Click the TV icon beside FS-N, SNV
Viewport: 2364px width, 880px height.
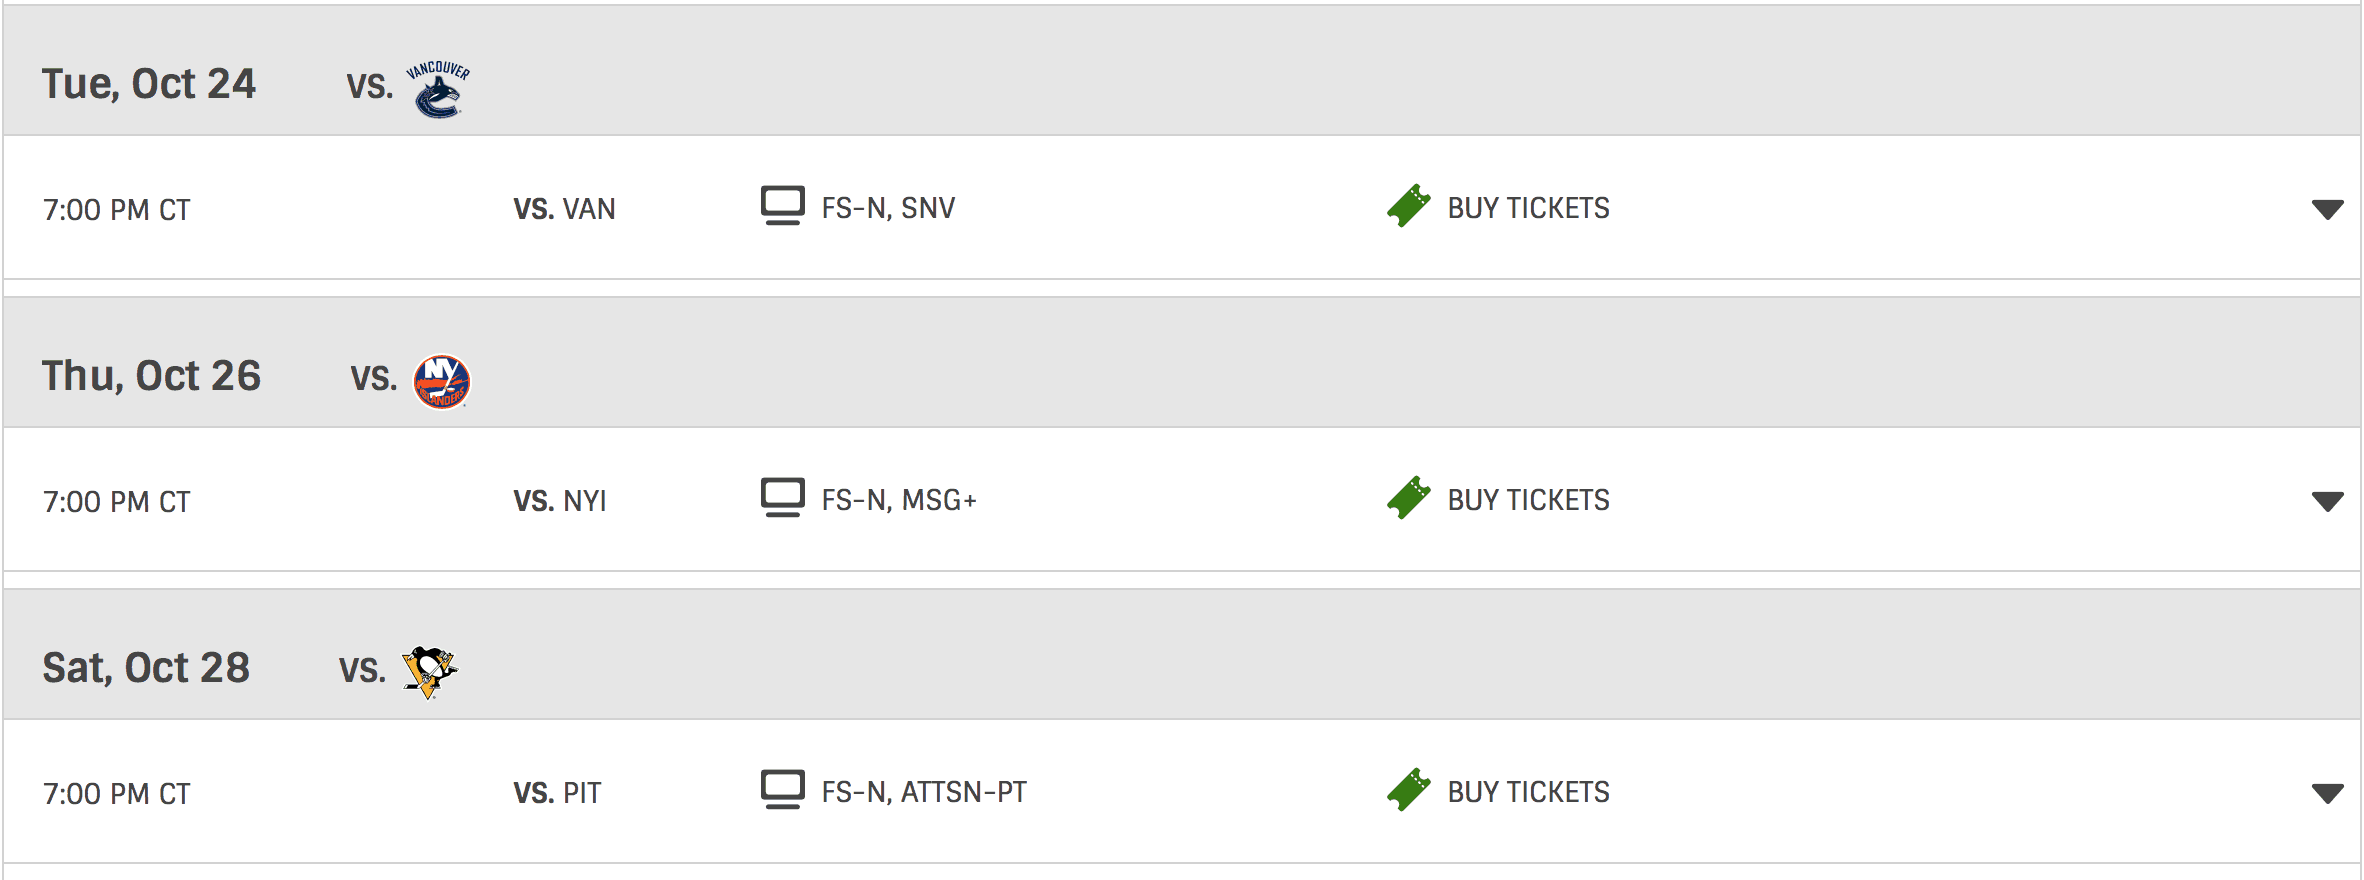[782, 206]
